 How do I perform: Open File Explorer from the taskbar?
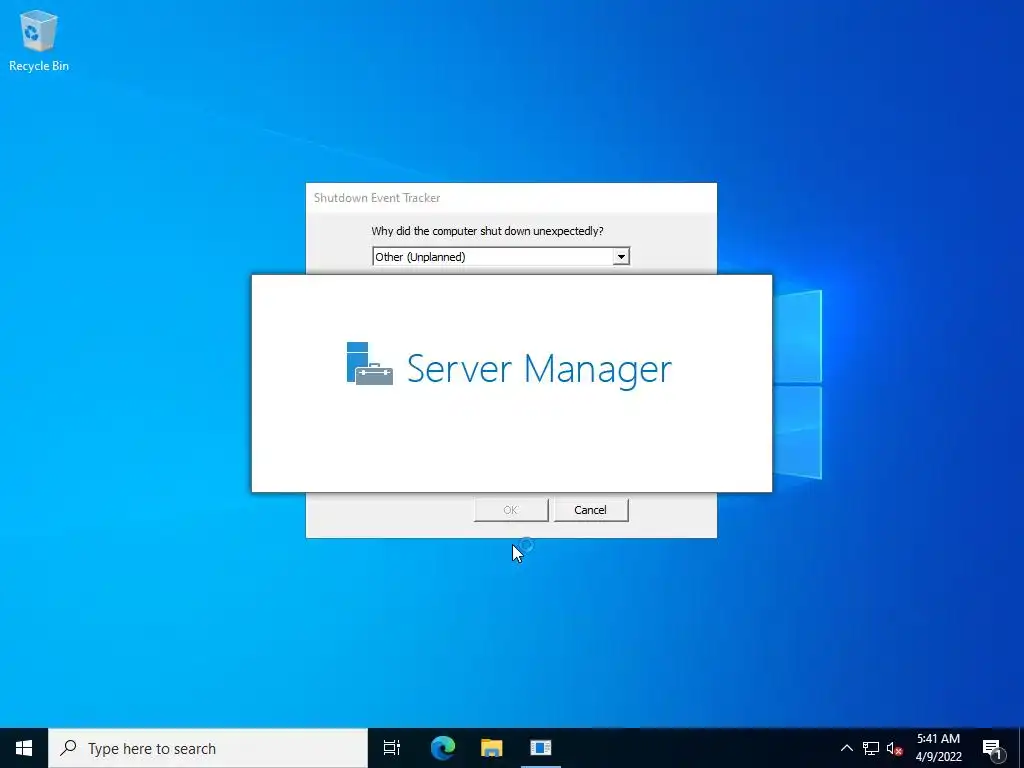[x=492, y=748]
